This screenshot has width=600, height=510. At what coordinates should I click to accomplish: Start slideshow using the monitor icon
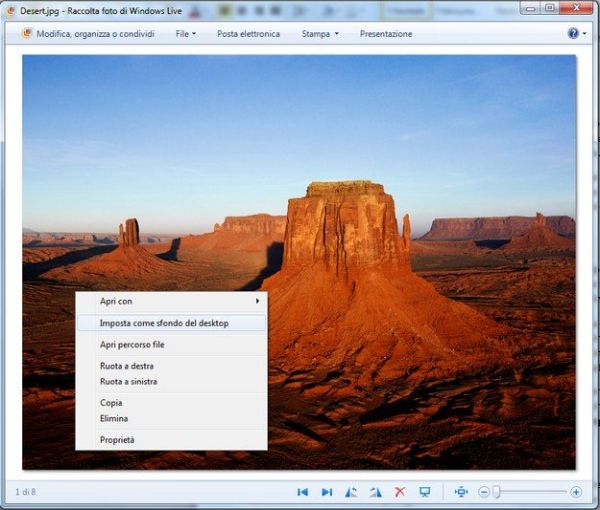pyautogui.click(x=425, y=492)
